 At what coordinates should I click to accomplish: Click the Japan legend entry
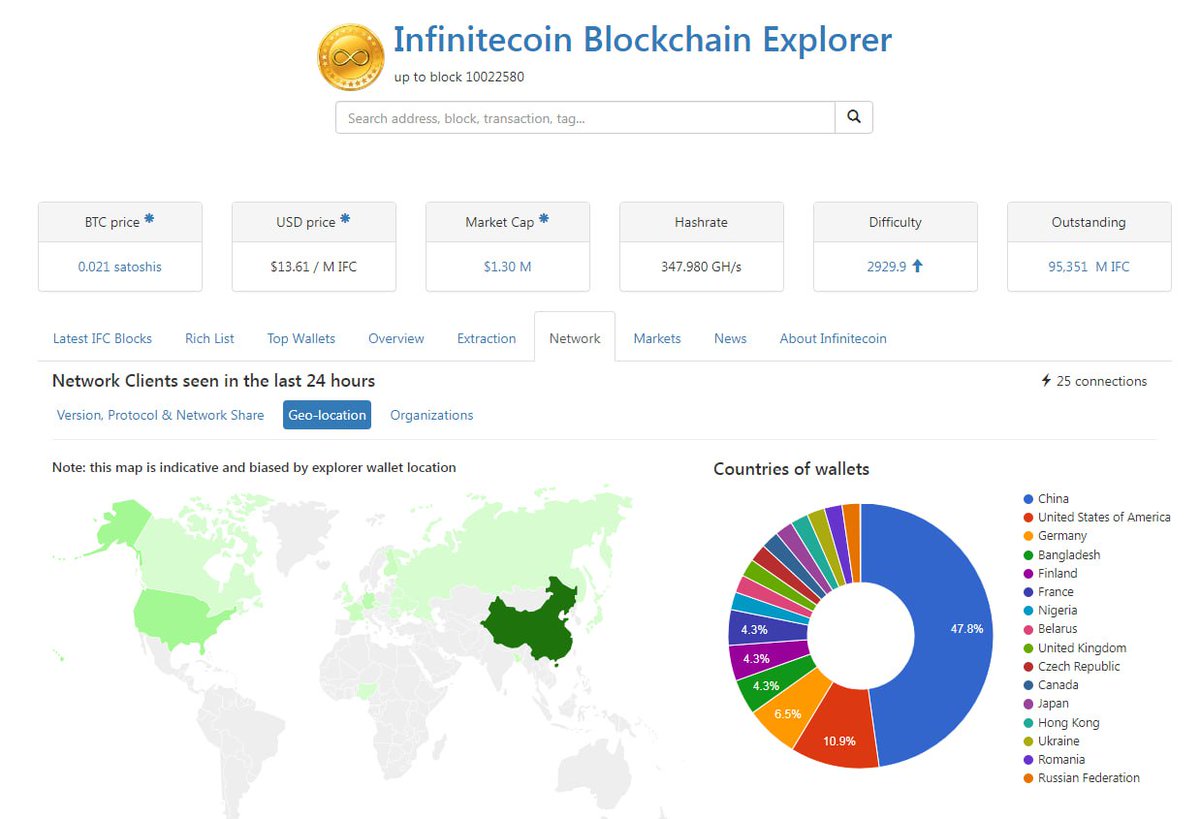tap(1046, 704)
